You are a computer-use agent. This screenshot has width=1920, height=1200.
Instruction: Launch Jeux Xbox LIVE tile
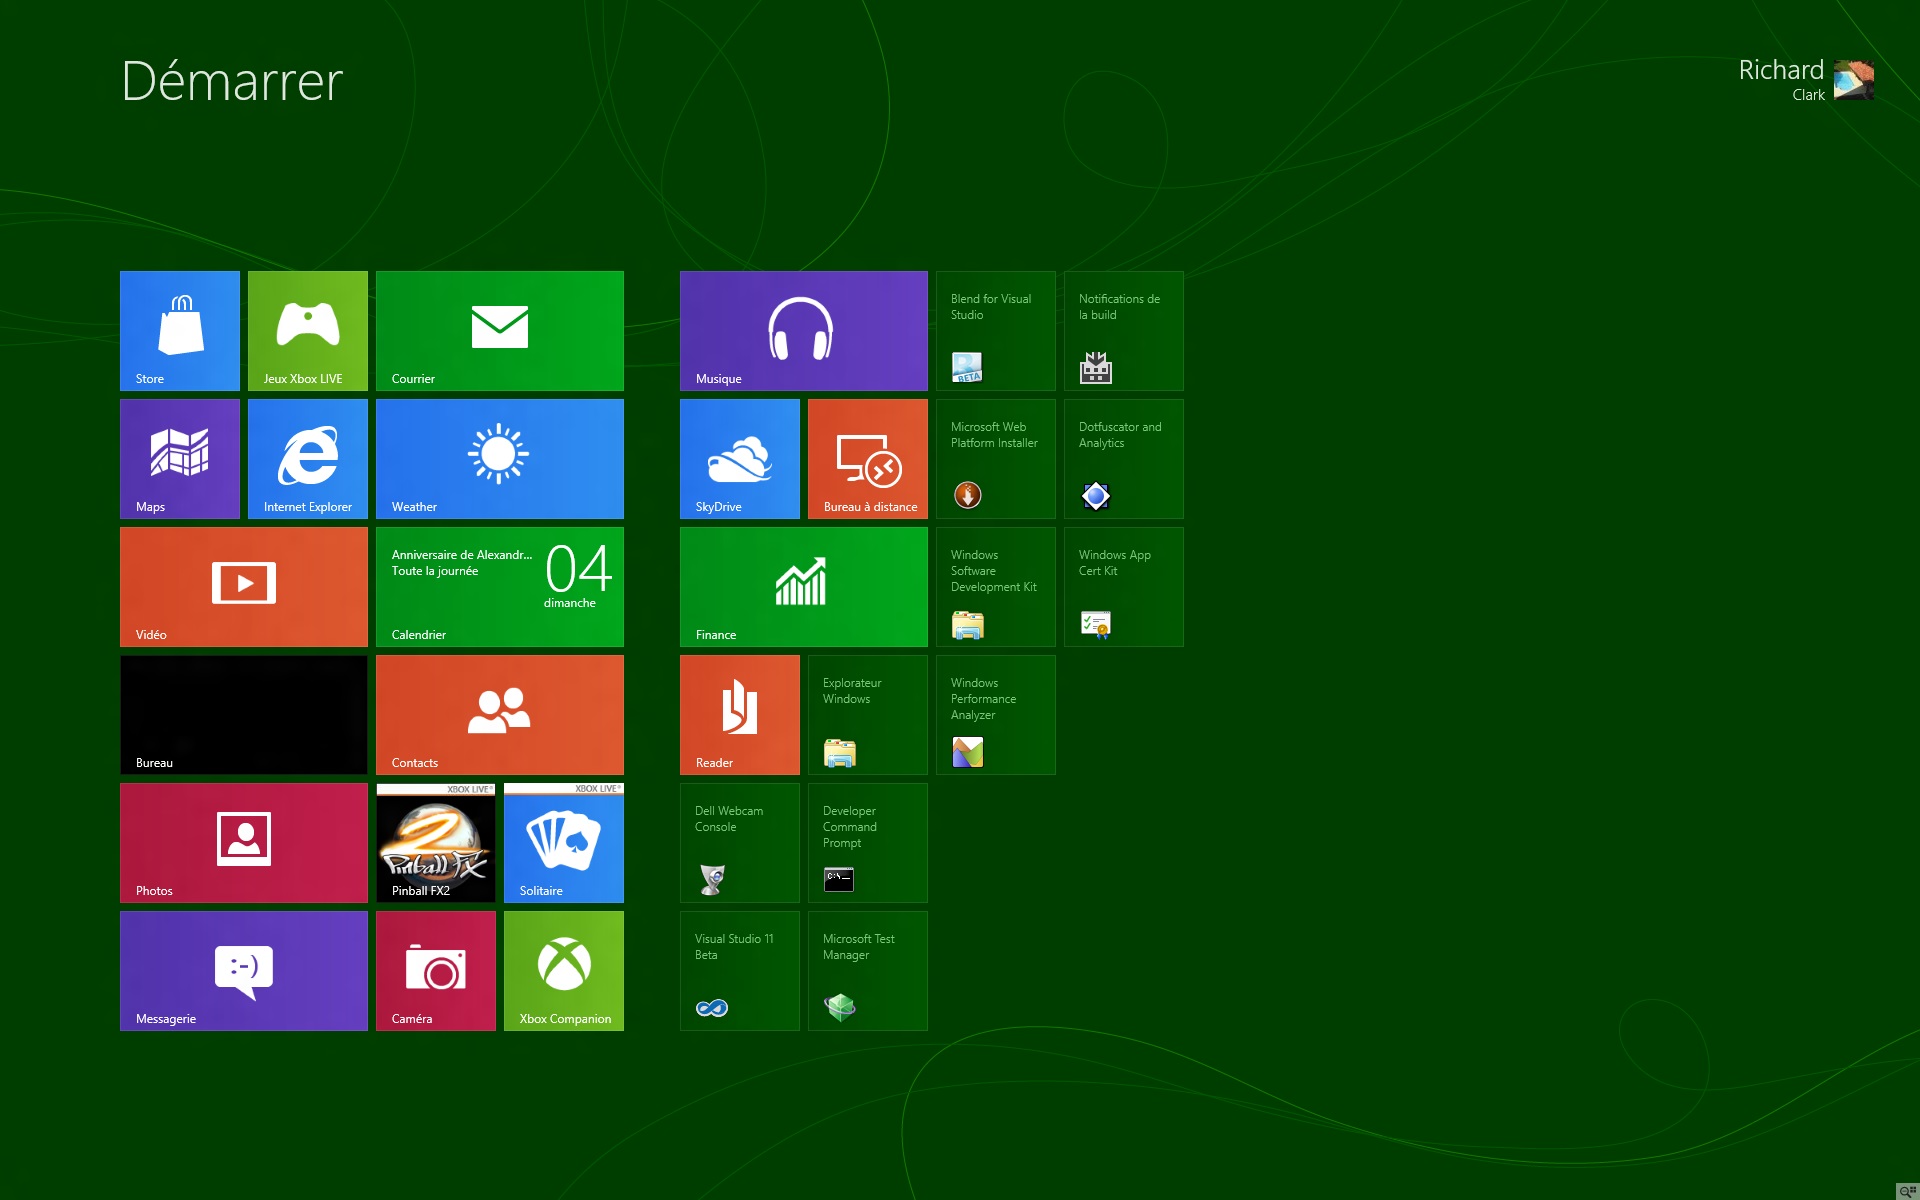[308, 331]
